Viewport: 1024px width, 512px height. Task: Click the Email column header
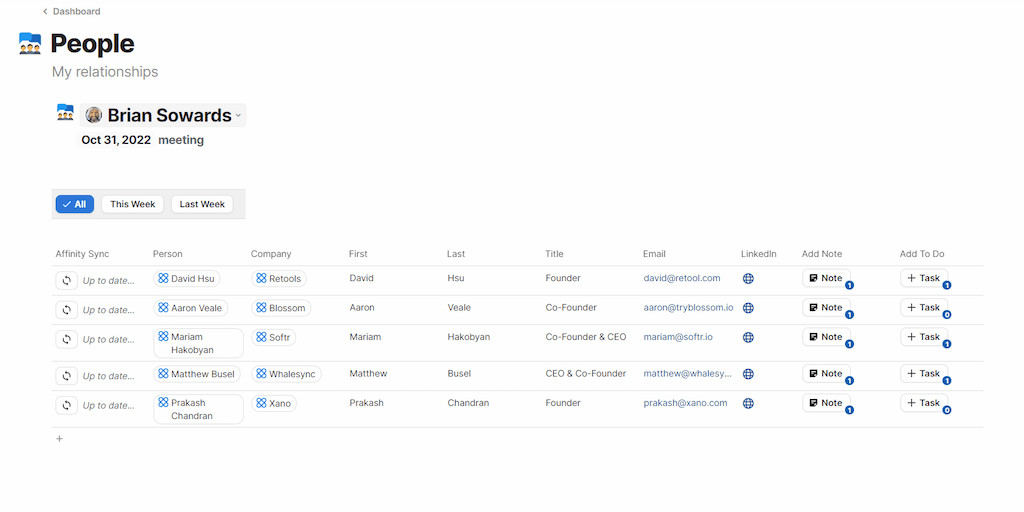pos(654,254)
